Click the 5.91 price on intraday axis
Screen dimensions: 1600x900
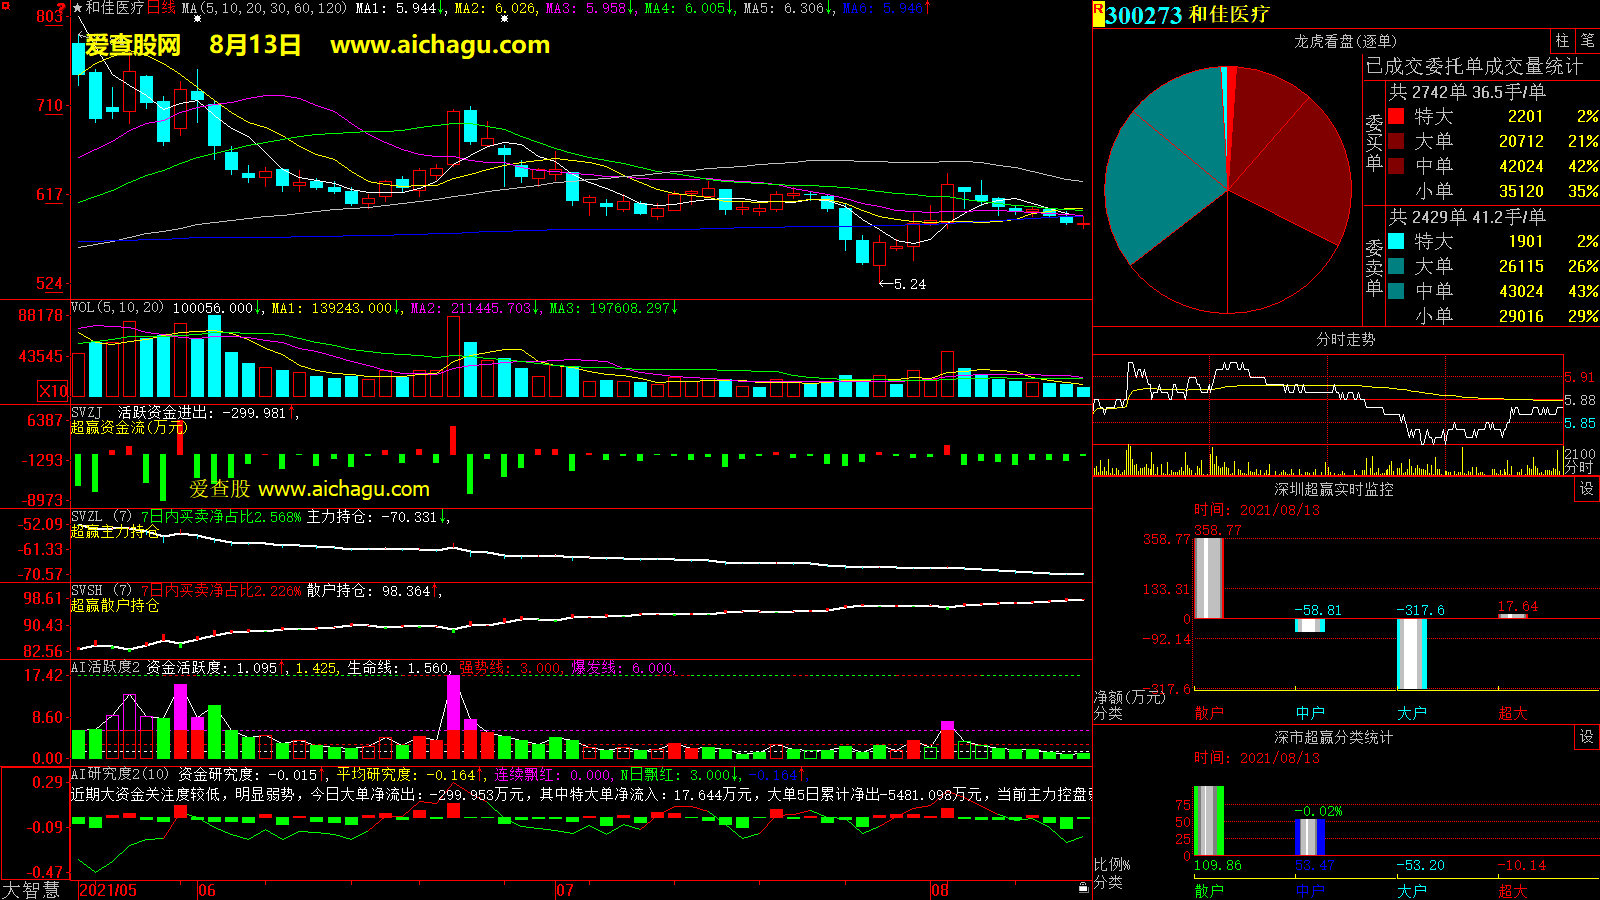click(1580, 377)
